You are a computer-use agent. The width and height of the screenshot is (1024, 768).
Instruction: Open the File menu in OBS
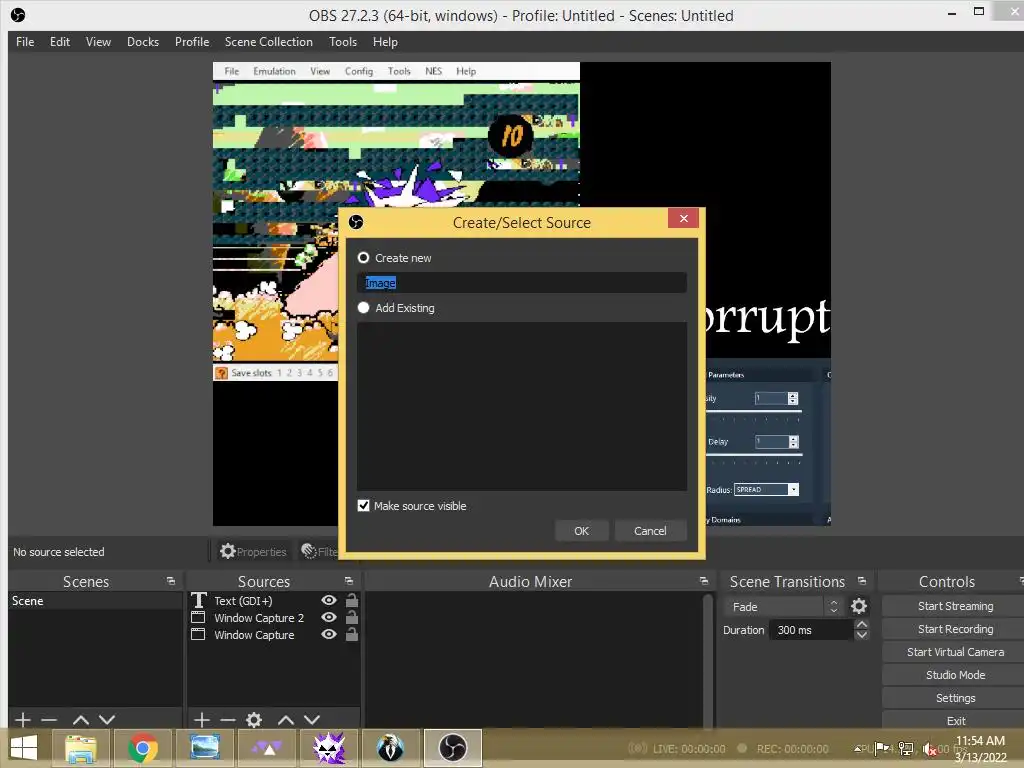25,42
